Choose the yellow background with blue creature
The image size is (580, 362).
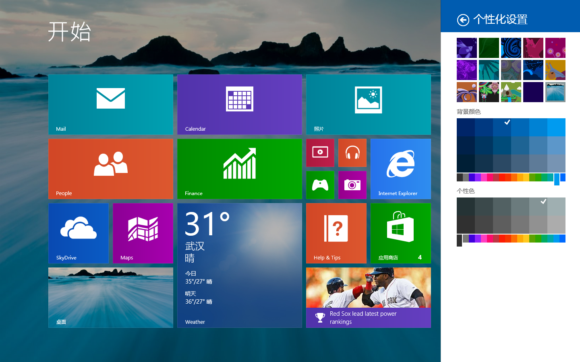(555, 70)
